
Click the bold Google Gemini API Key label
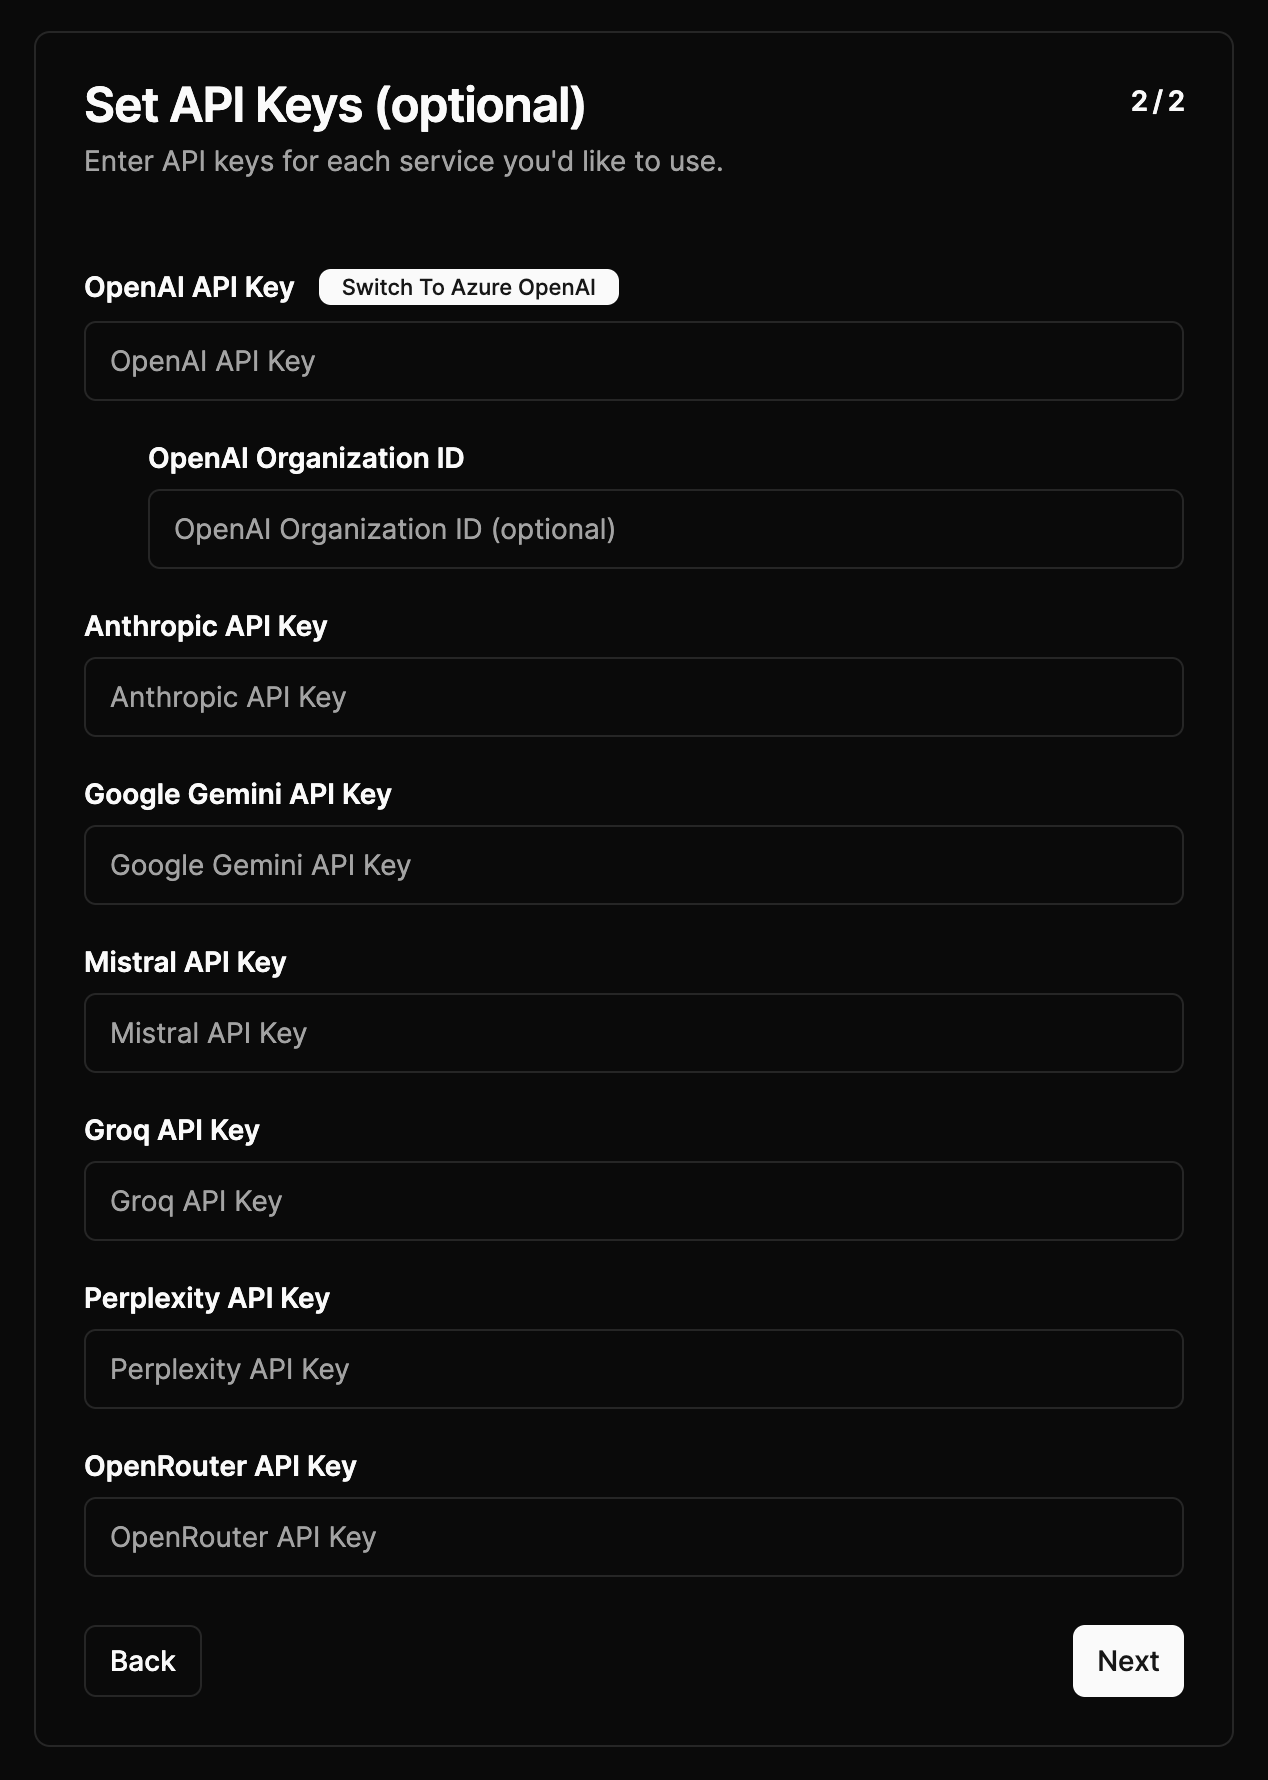(x=237, y=794)
